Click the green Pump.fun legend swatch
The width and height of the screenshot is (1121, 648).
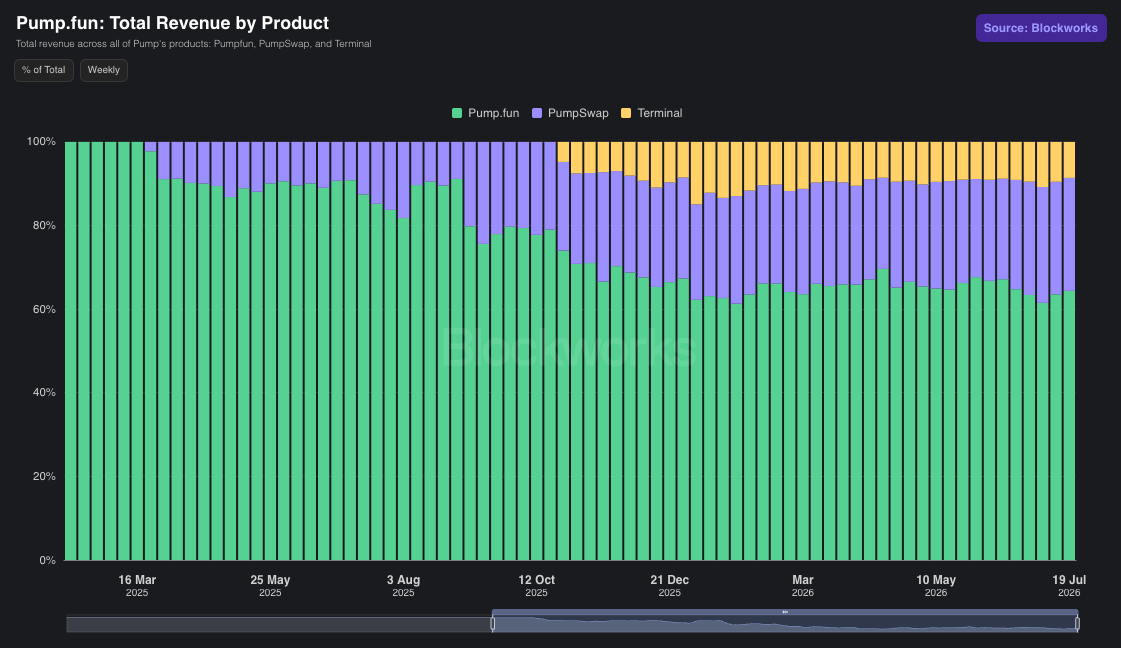pyautogui.click(x=458, y=113)
